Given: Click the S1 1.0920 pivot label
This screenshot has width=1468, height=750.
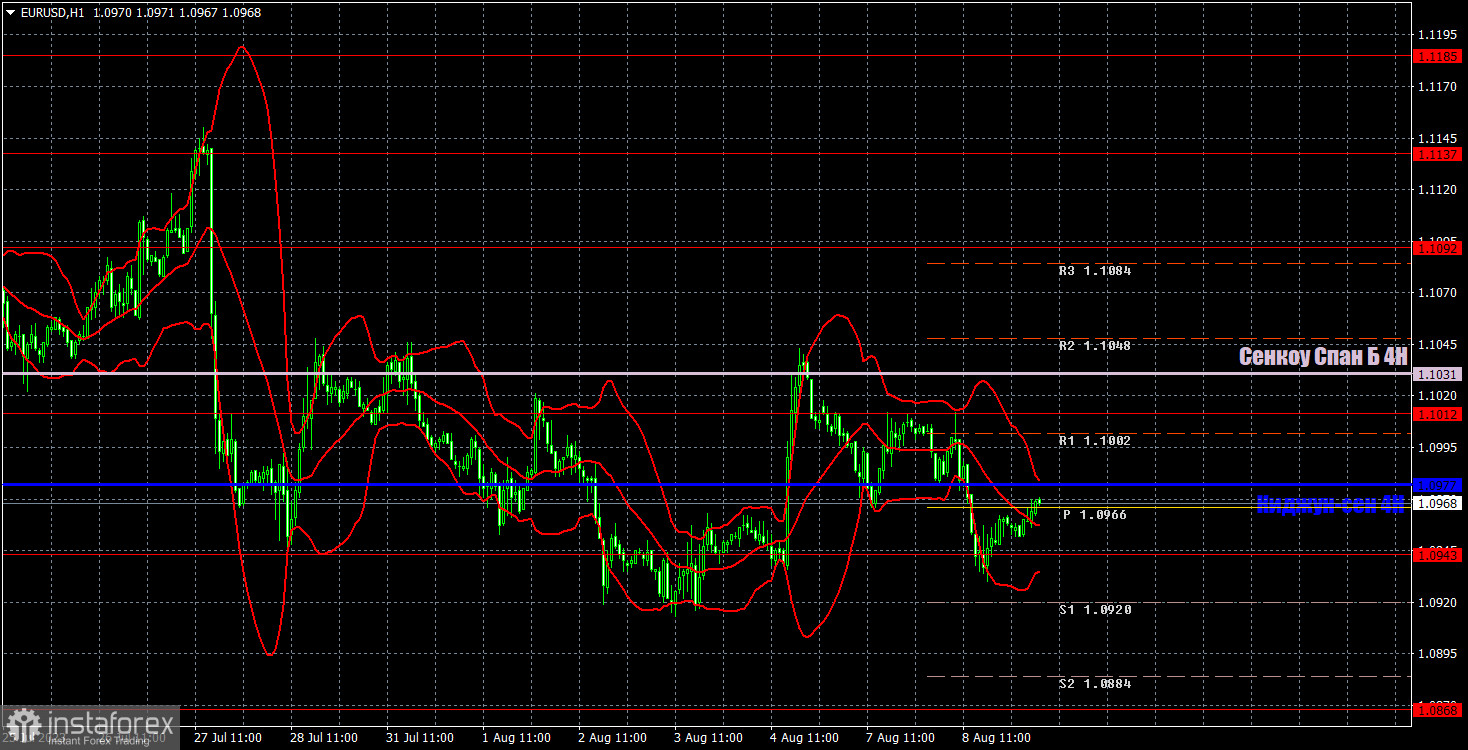Looking at the screenshot, I should [x=1095, y=609].
